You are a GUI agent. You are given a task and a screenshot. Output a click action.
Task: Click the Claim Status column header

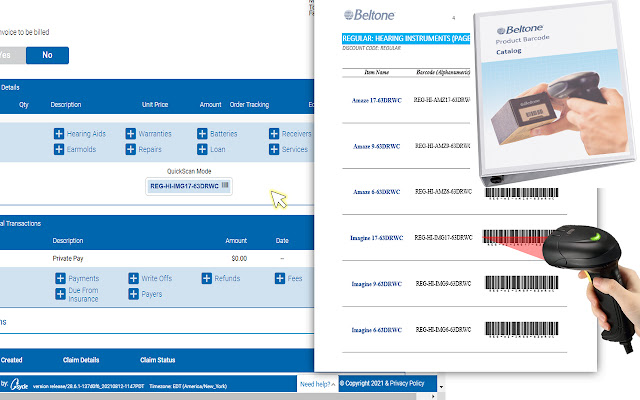click(x=158, y=360)
